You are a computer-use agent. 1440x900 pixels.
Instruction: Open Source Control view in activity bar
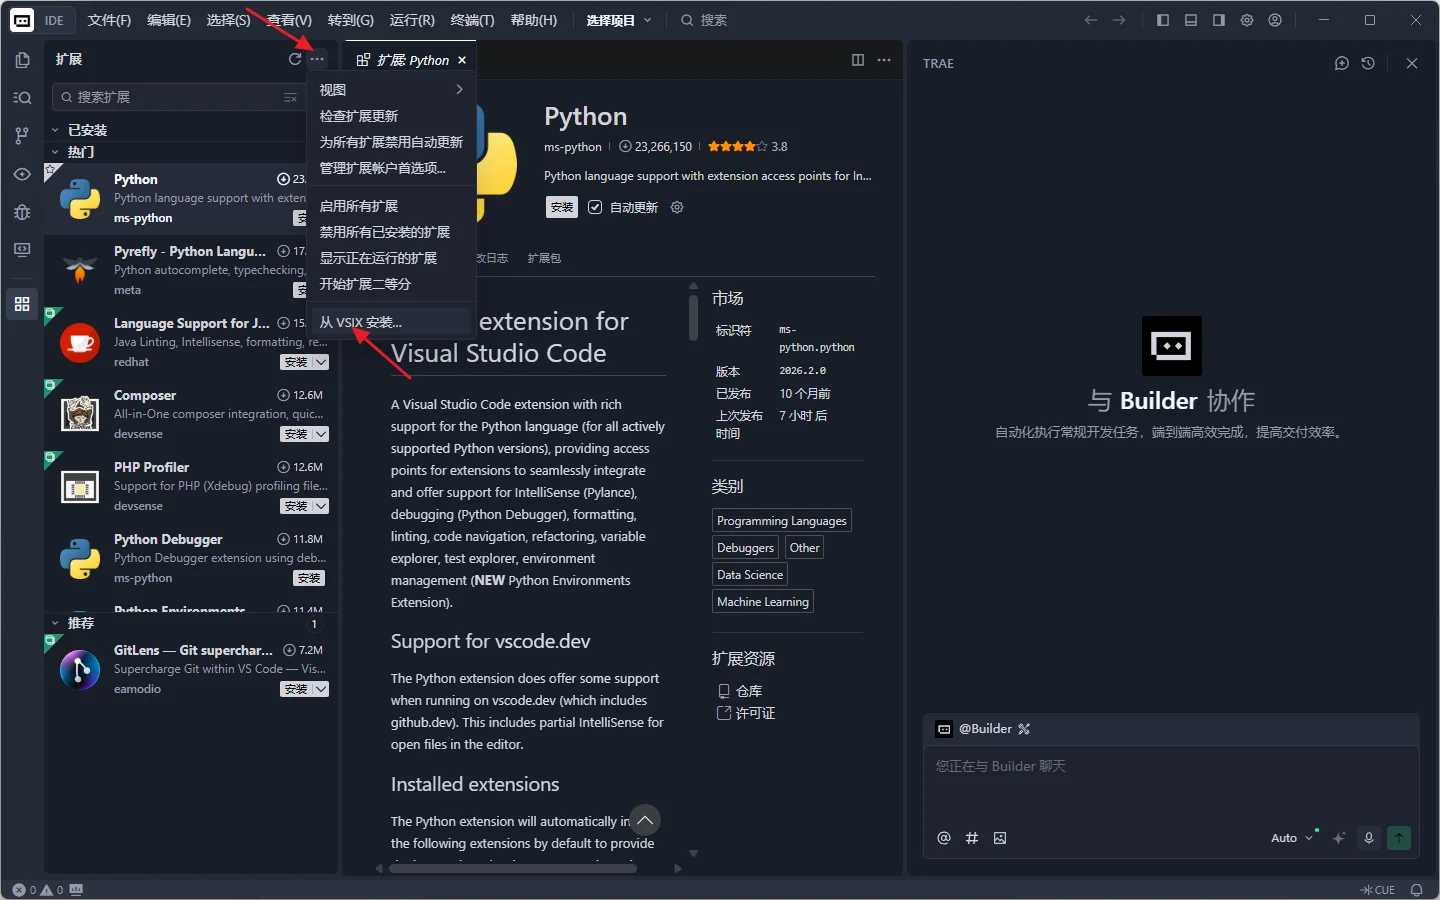[x=22, y=135]
